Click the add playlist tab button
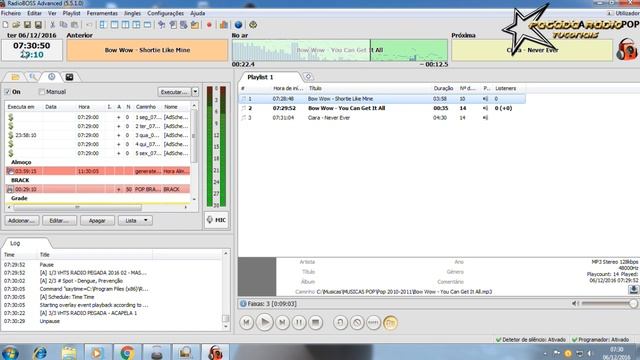 point(308,77)
